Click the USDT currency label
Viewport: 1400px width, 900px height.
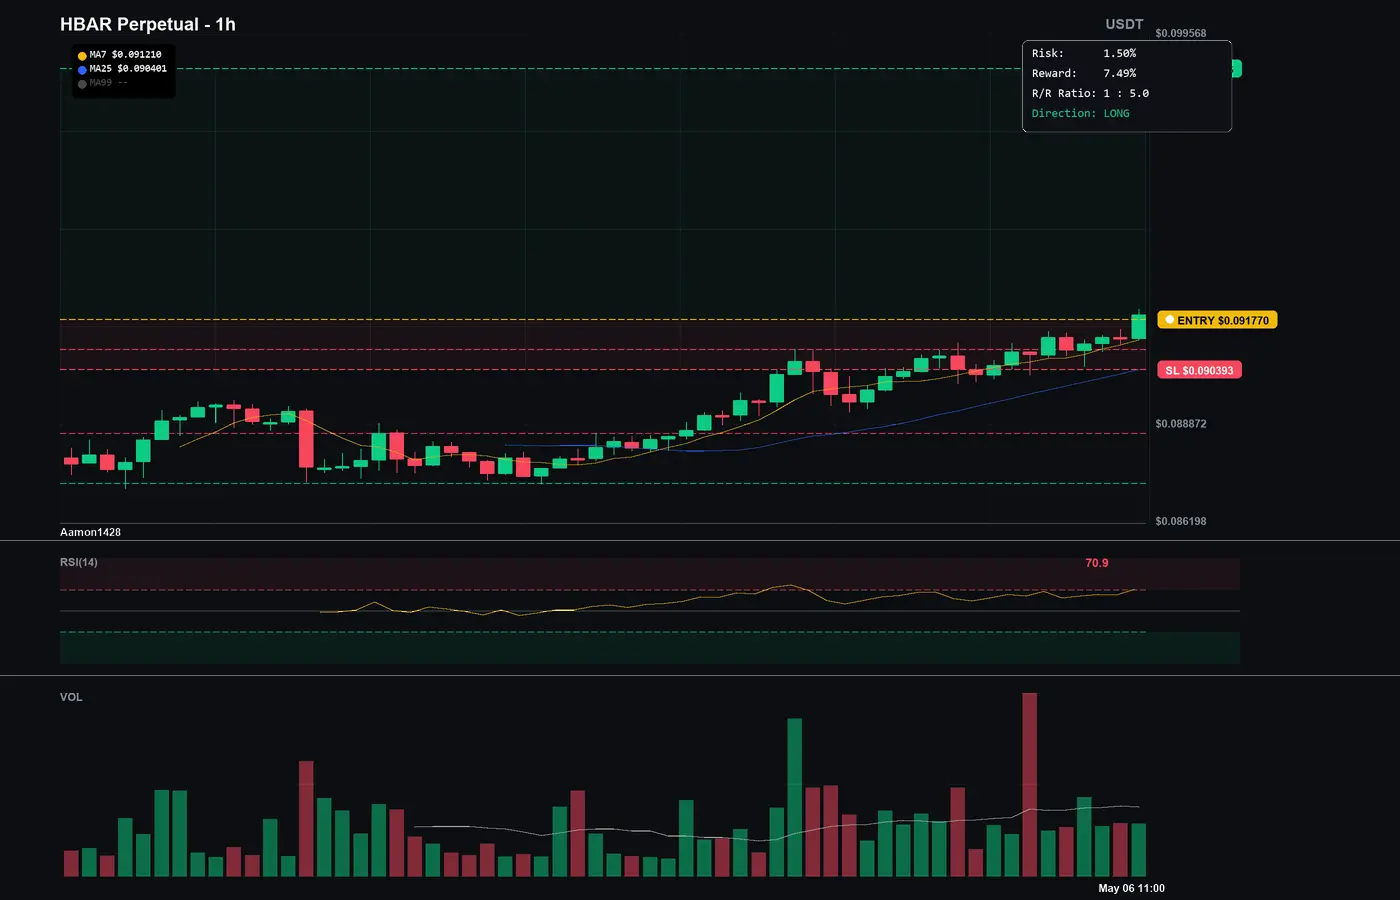tap(1124, 24)
